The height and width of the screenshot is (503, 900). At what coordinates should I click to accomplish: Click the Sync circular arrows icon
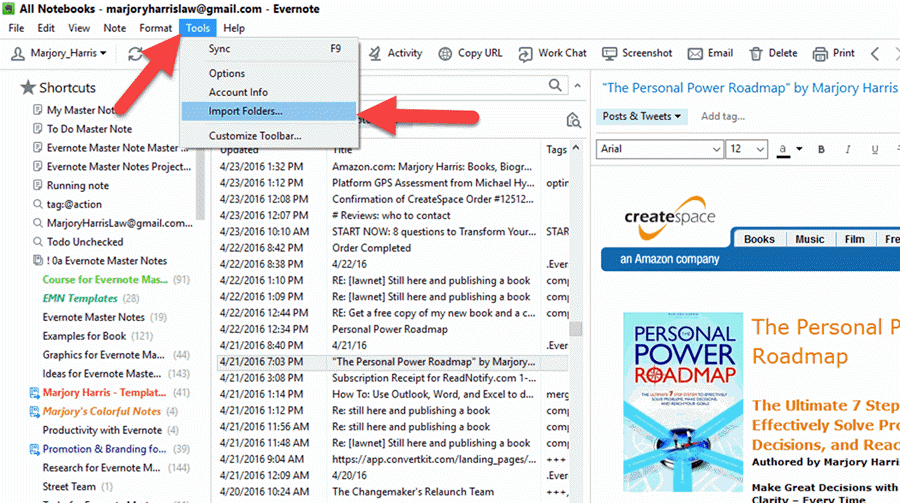click(135, 54)
